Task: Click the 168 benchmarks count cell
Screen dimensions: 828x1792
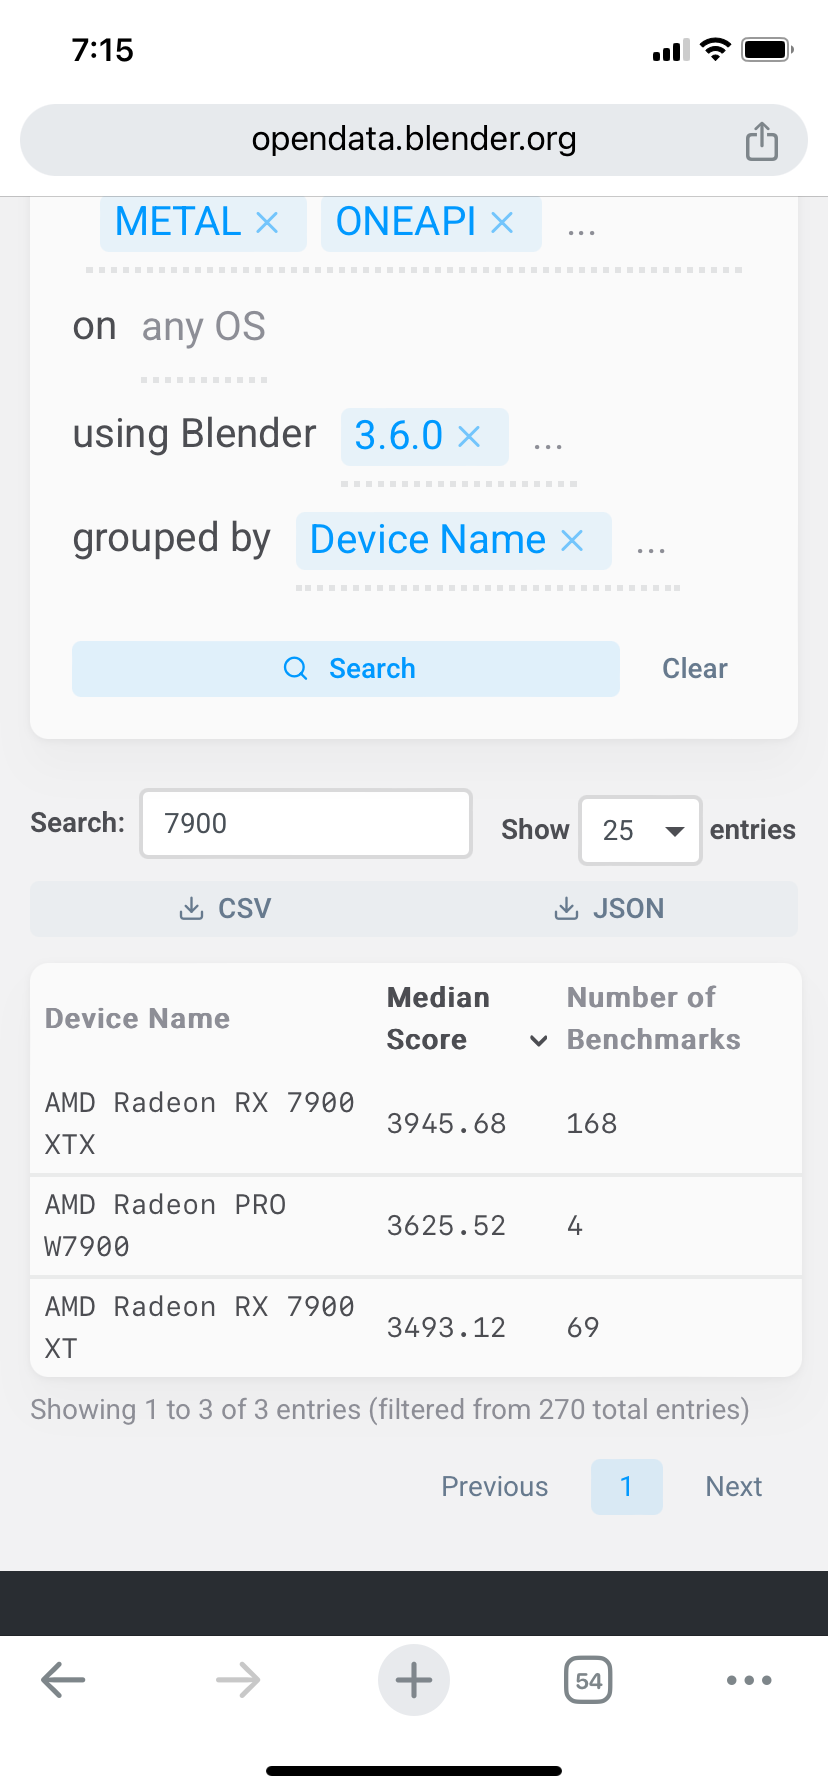Action: pos(592,1124)
